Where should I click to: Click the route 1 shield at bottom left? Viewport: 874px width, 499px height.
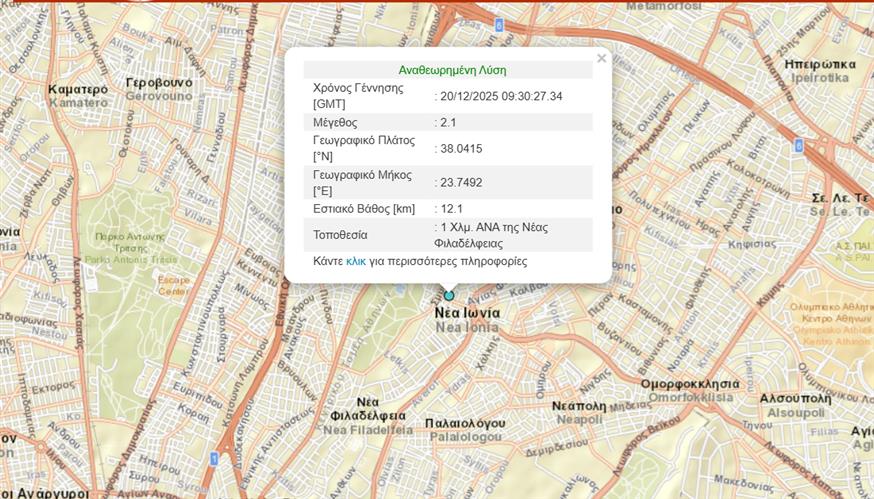tap(214, 458)
